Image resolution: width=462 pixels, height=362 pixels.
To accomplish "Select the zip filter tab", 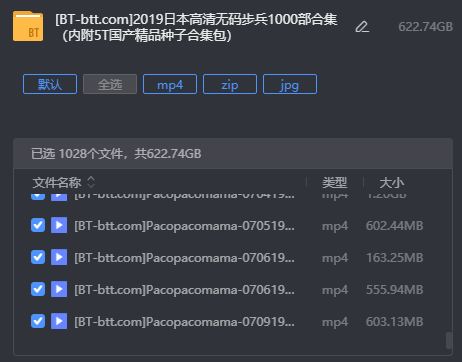I will 230,84.
